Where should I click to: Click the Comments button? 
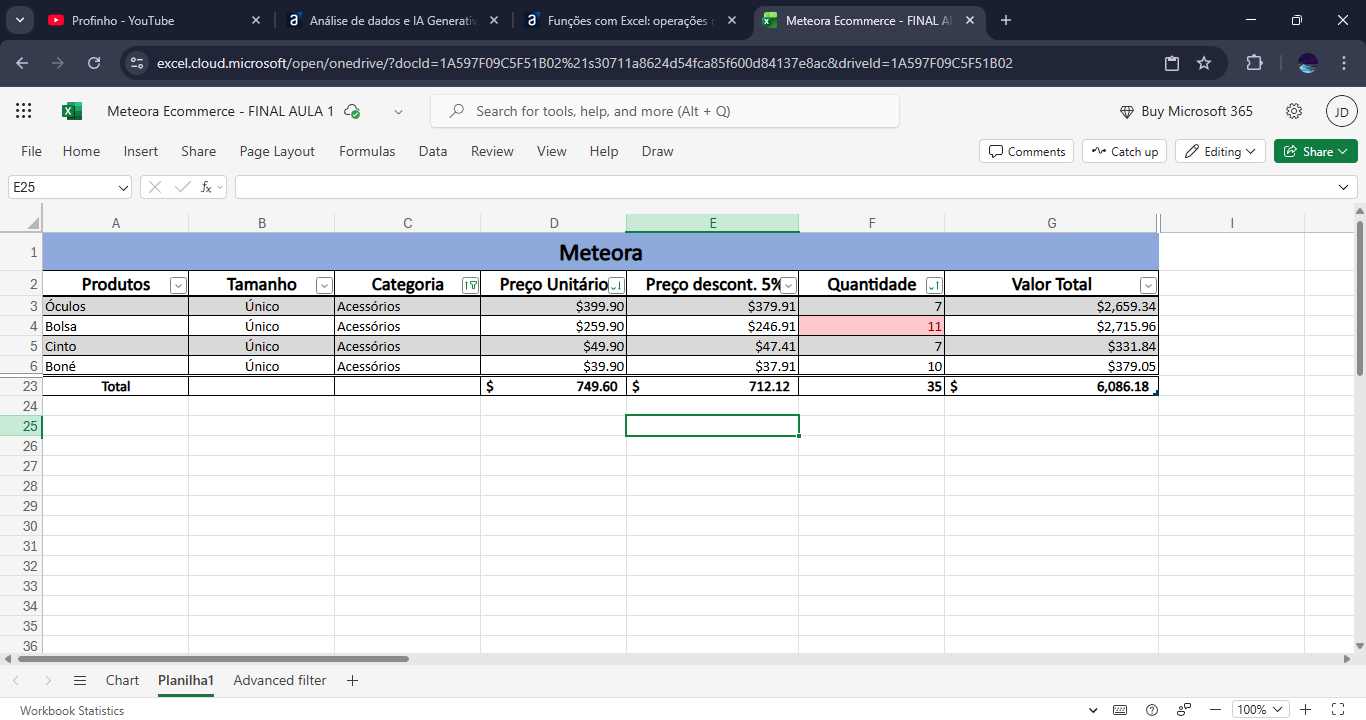[1026, 151]
